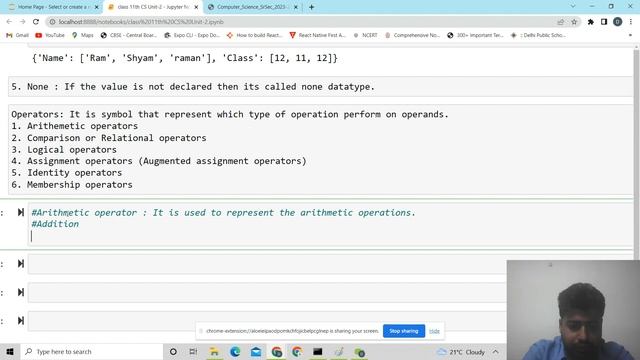Click the '6. Membership operators' line

(x=72, y=184)
